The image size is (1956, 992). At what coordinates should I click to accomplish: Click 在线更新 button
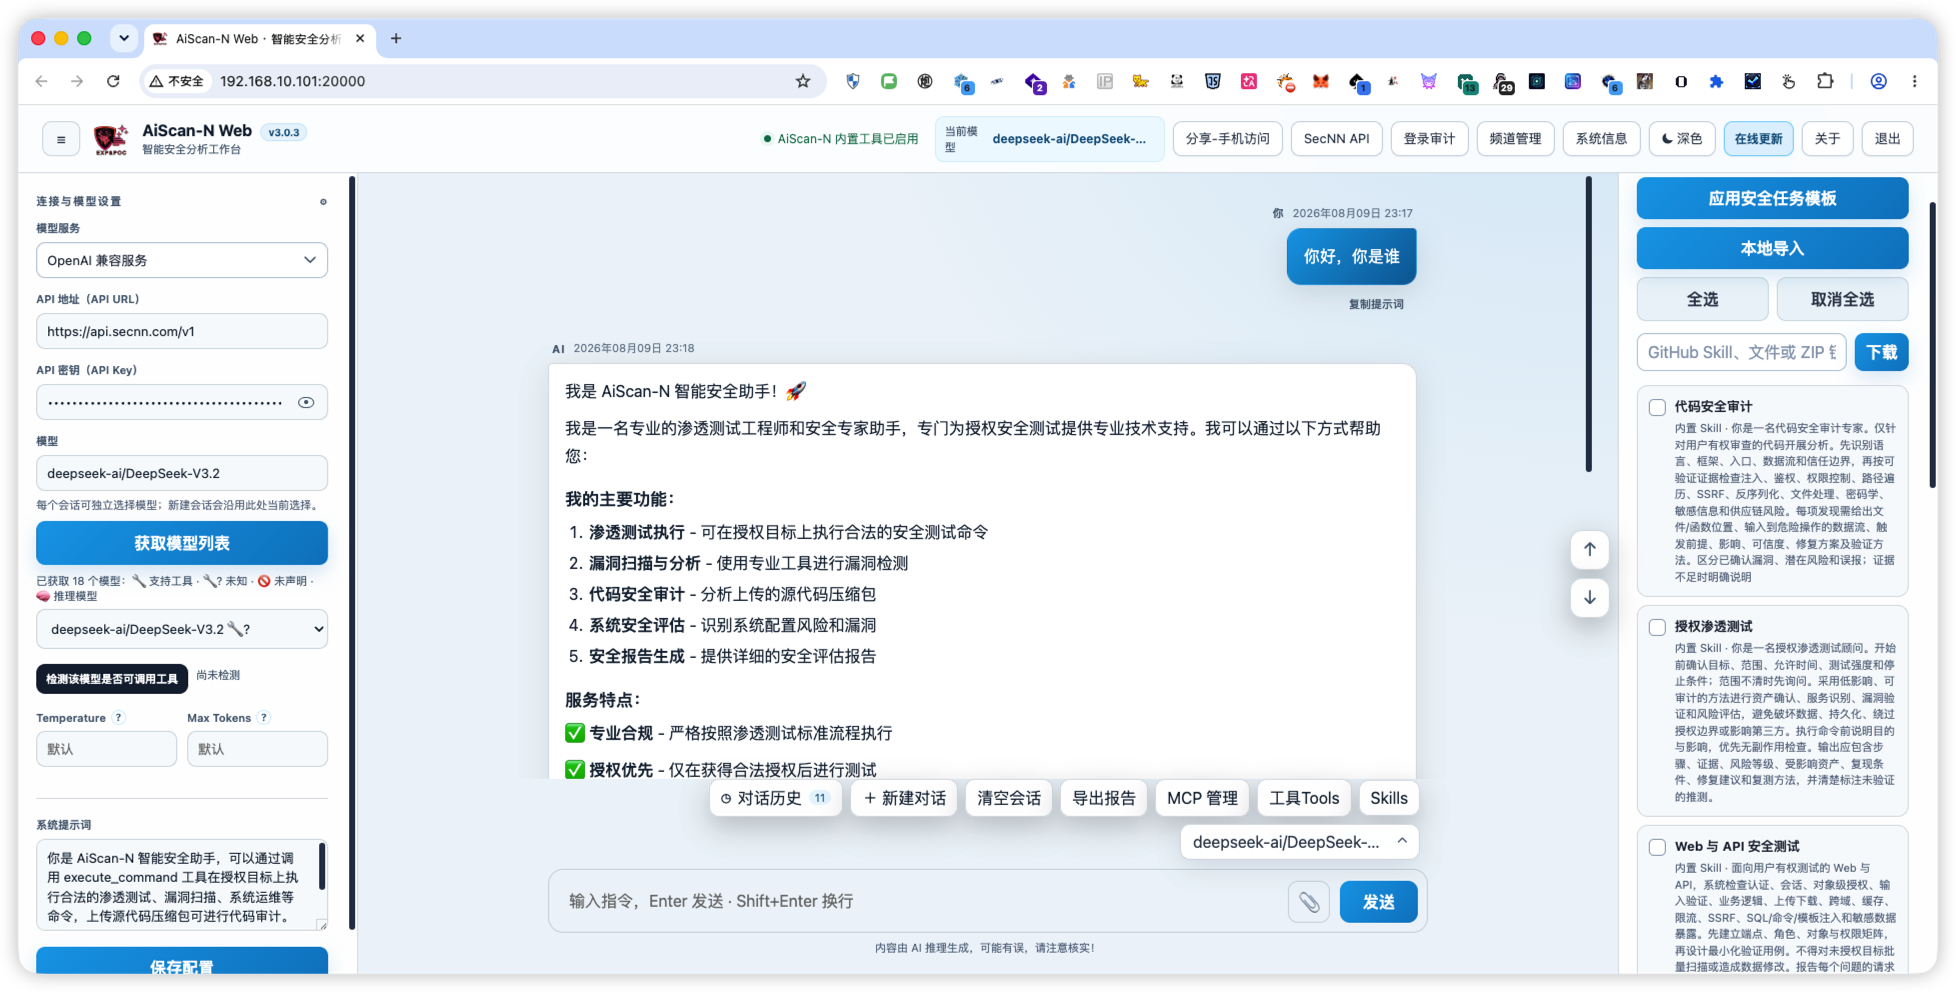1758,139
